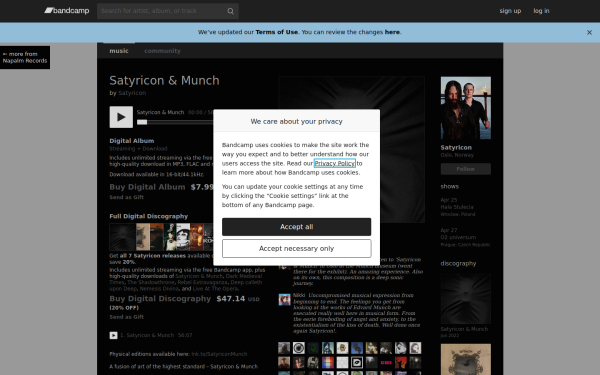Dismiss the Terms of Use banner
Image resolution: width=600 pixels, height=375 pixels.
point(589,33)
